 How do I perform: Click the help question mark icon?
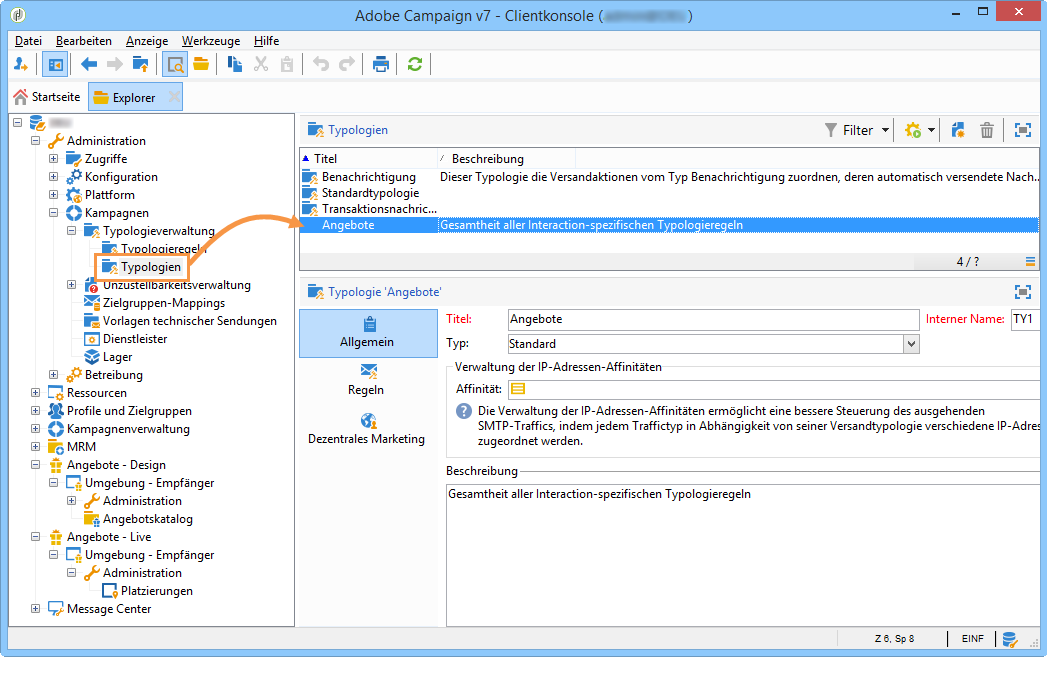463,411
